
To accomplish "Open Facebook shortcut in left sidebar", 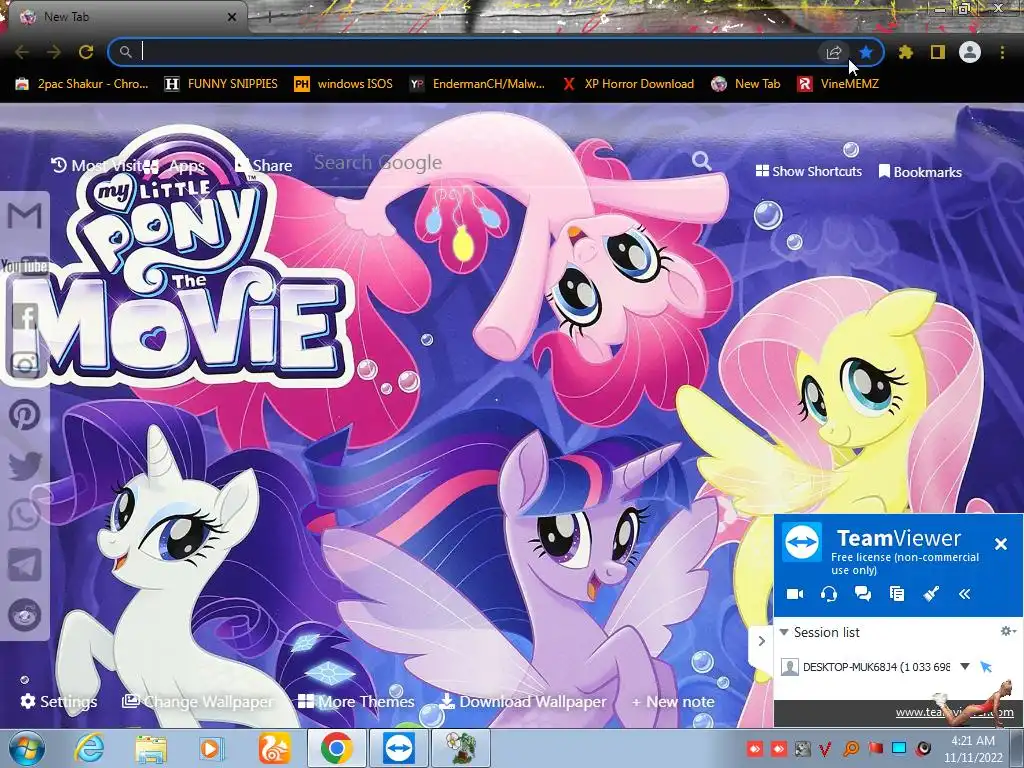I will pyautogui.click(x=25, y=317).
